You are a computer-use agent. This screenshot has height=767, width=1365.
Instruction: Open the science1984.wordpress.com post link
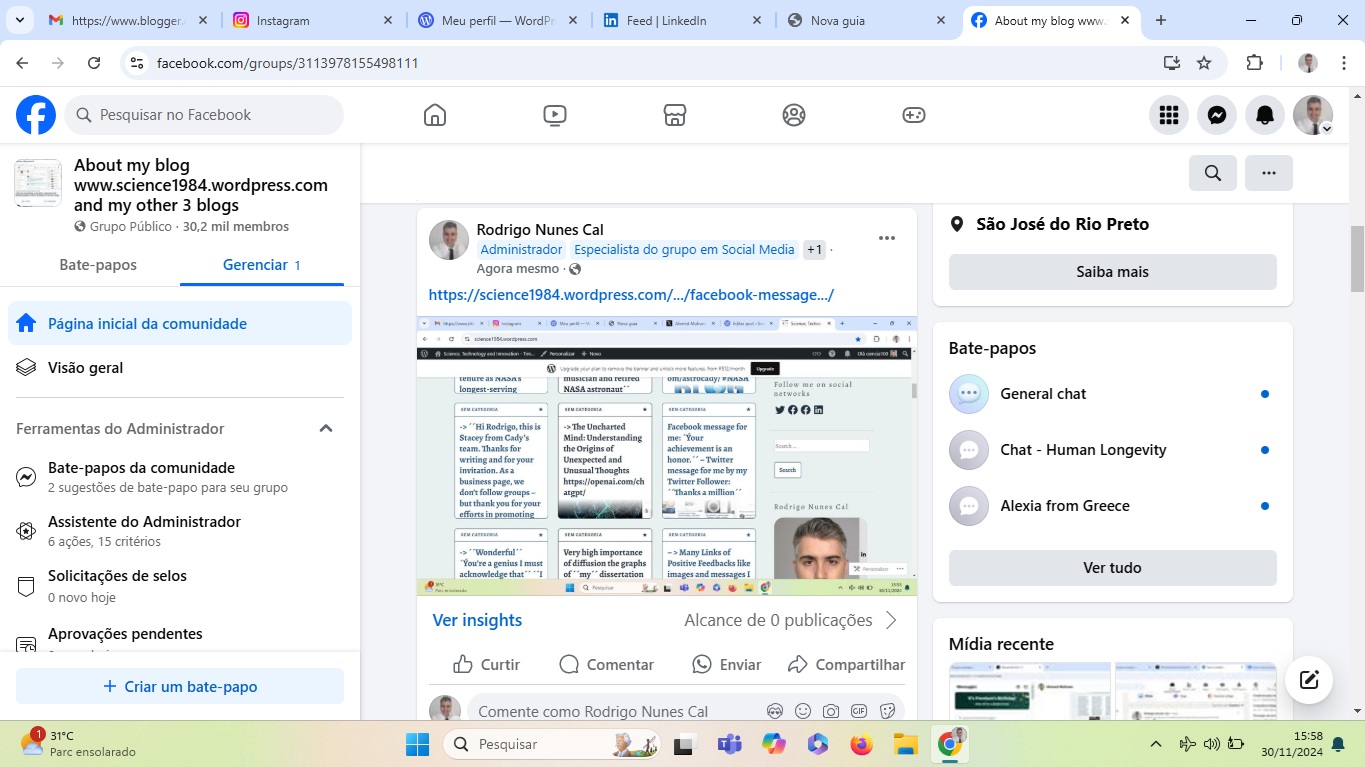(x=631, y=295)
